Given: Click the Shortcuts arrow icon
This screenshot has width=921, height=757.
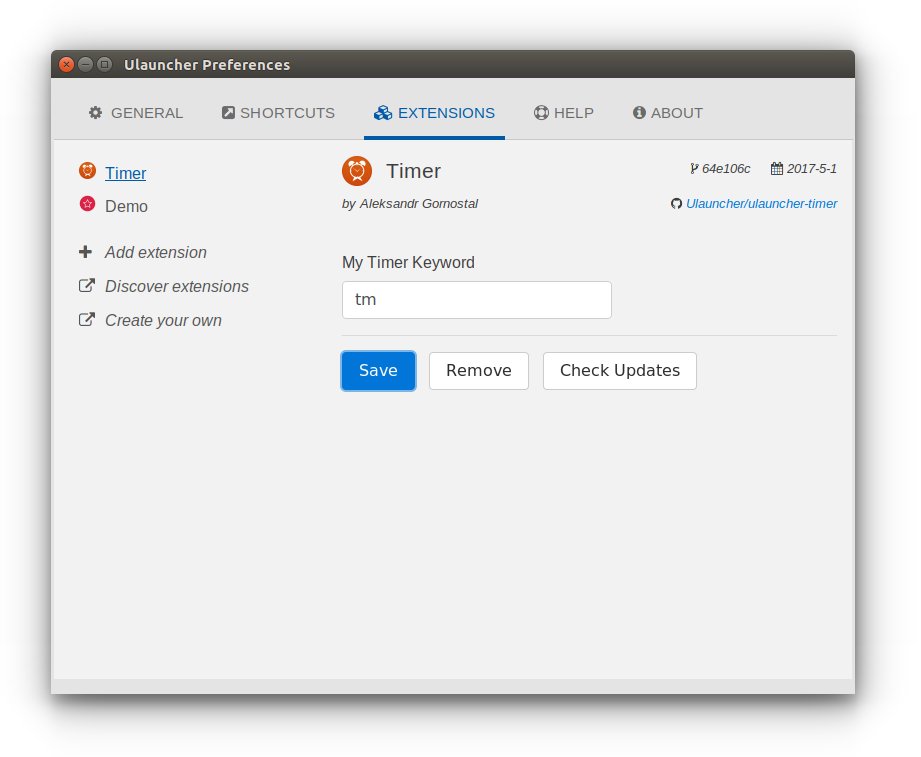Looking at the screenshot, I should (x=228, y=113).
